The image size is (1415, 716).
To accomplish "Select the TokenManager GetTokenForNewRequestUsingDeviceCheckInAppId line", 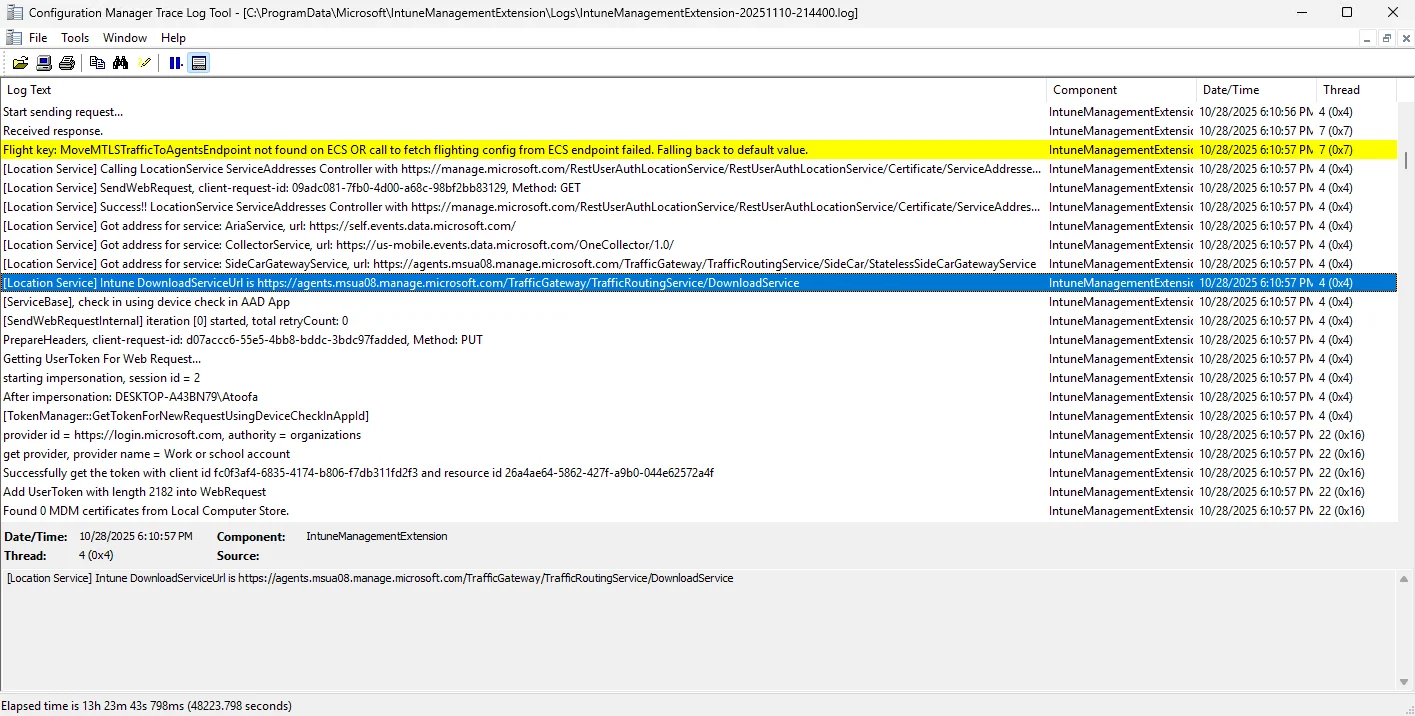I will (x=698, y=416).
